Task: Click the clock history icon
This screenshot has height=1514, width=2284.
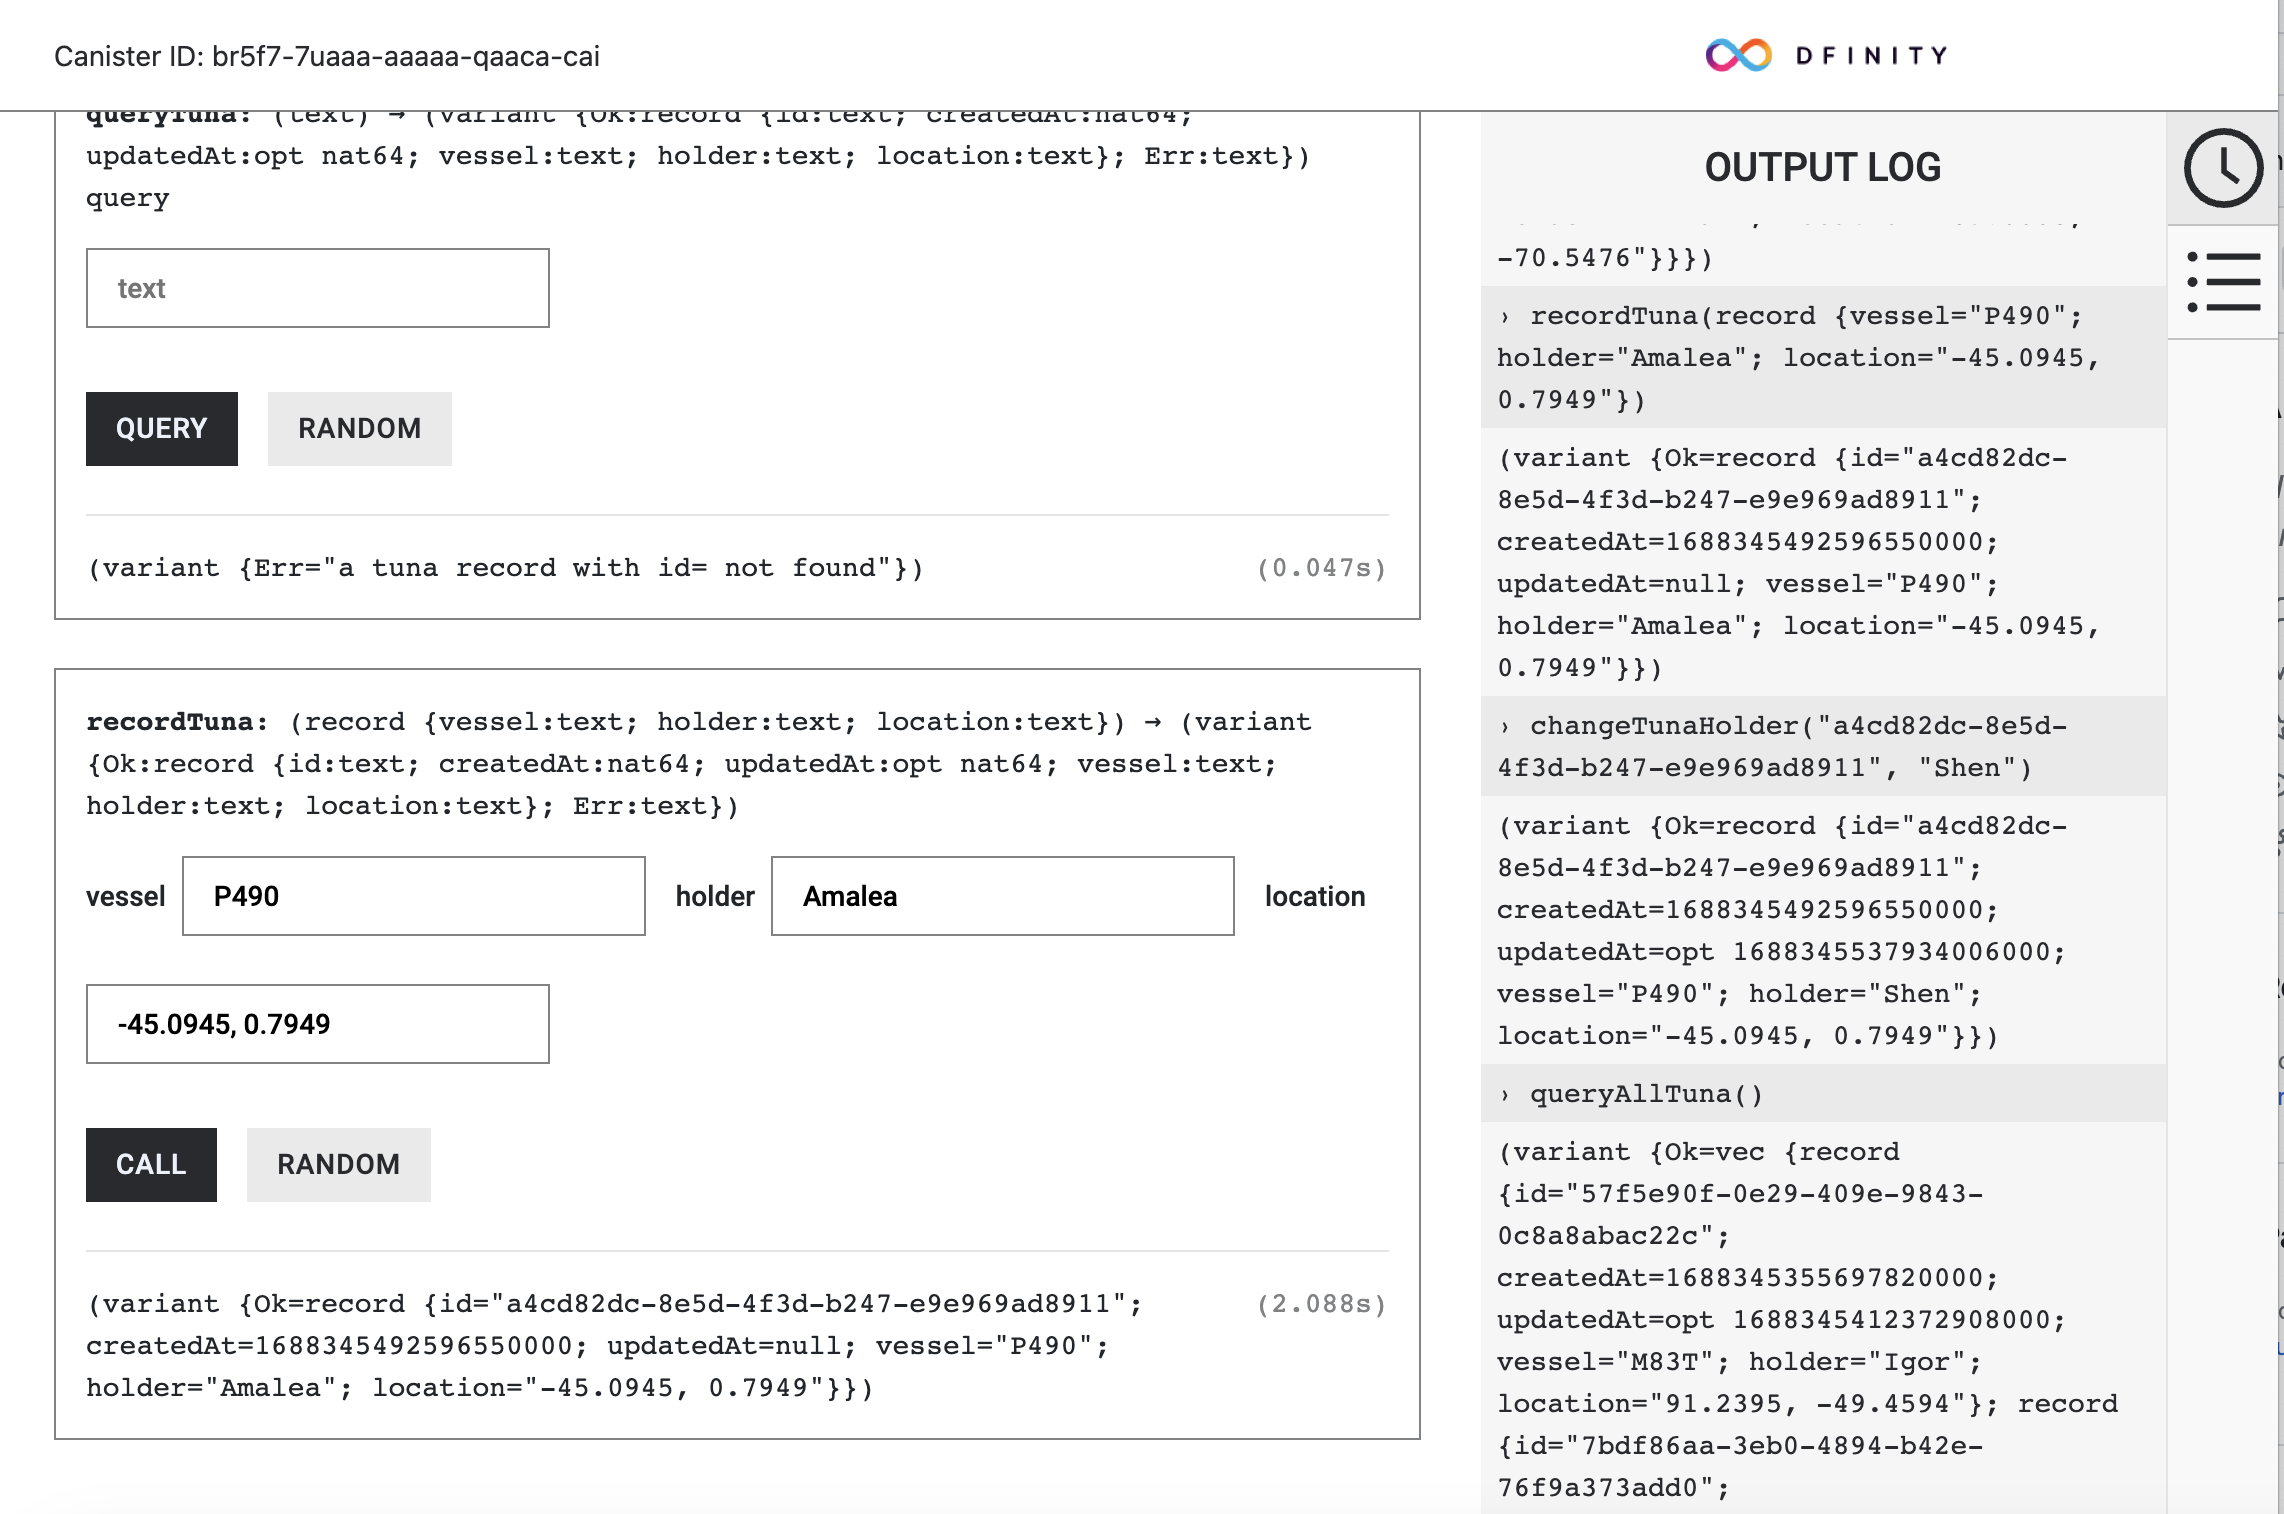Action: tap(2222, 168)
